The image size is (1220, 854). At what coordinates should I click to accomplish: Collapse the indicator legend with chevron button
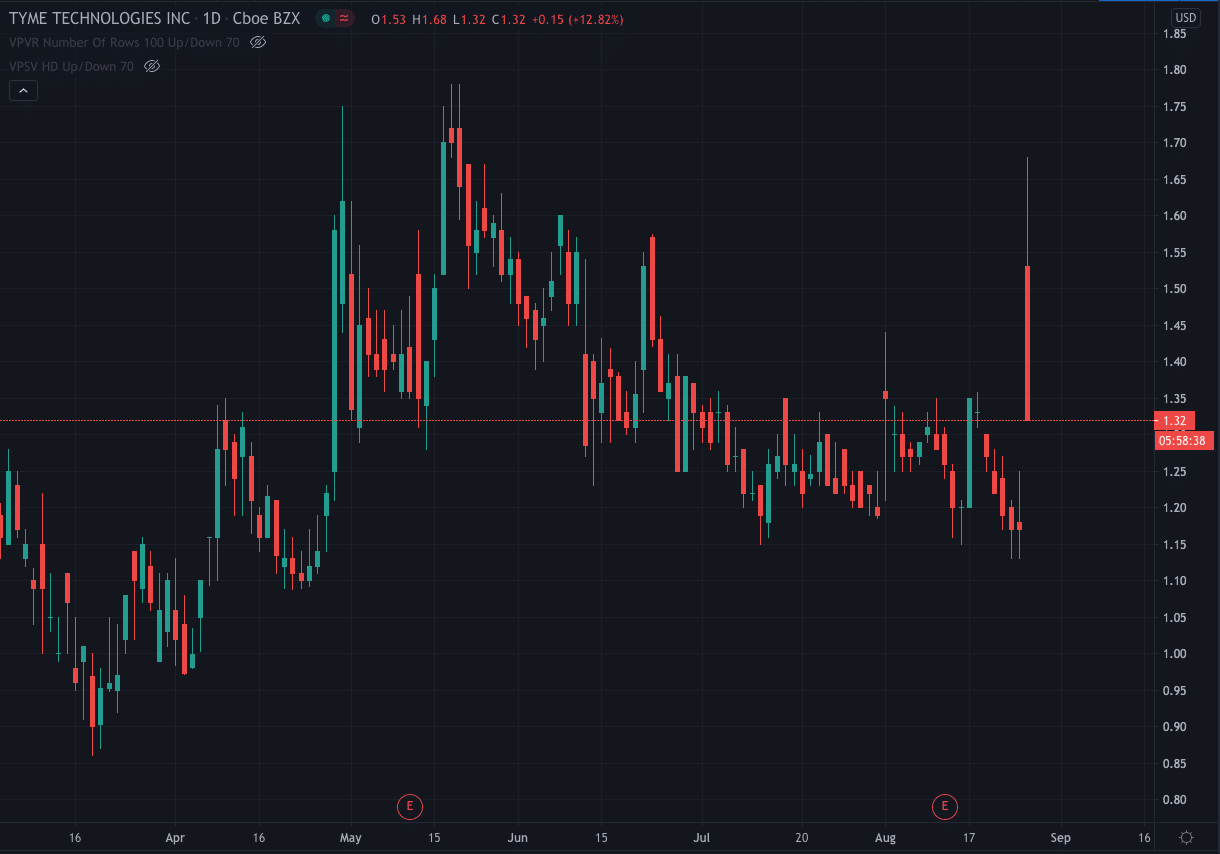23,91
